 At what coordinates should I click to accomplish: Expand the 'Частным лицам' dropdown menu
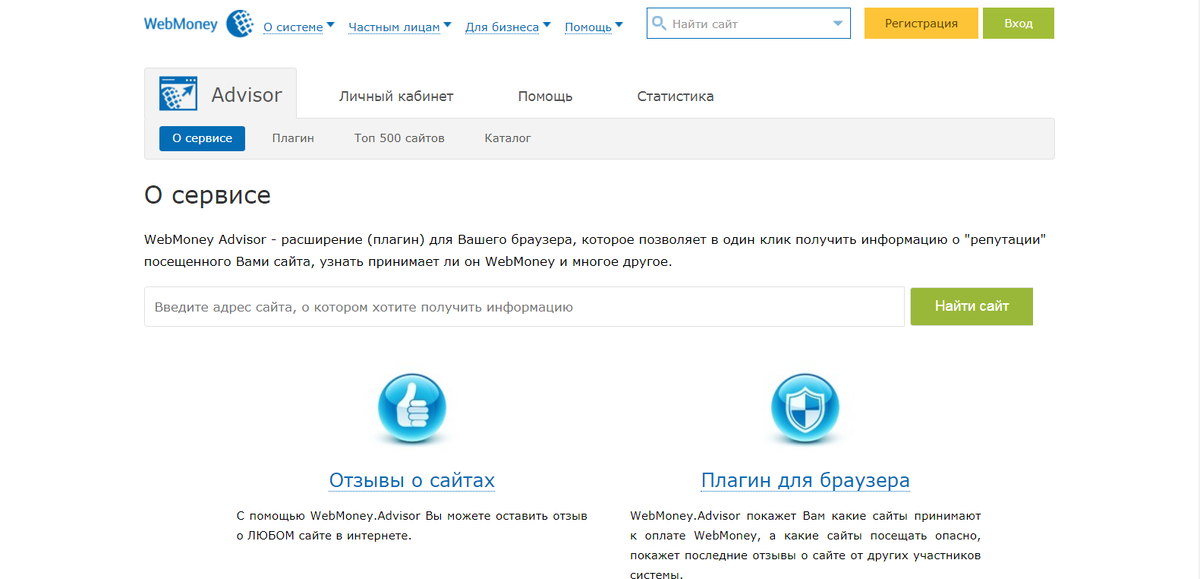pyautogui.click(x=400, y=27)
